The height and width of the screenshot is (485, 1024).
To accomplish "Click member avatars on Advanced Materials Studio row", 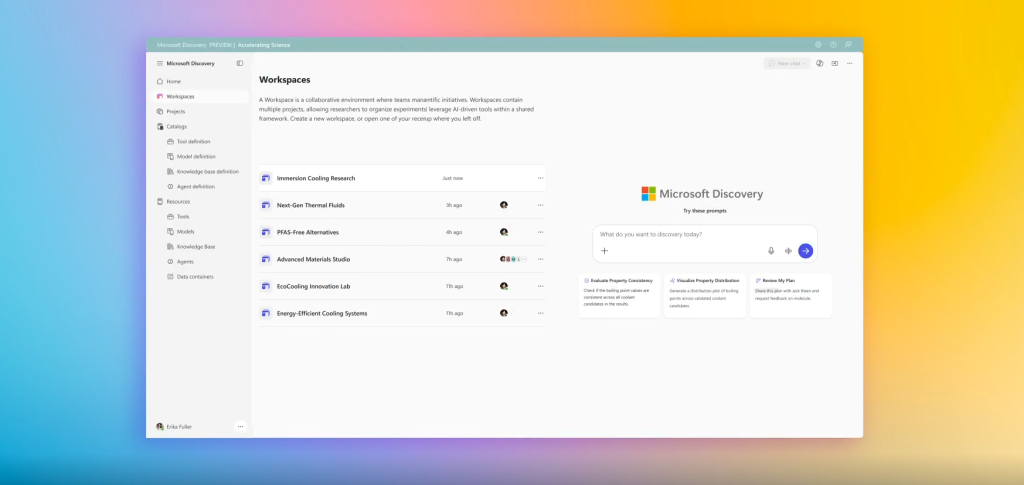I will tap(513, 259).
